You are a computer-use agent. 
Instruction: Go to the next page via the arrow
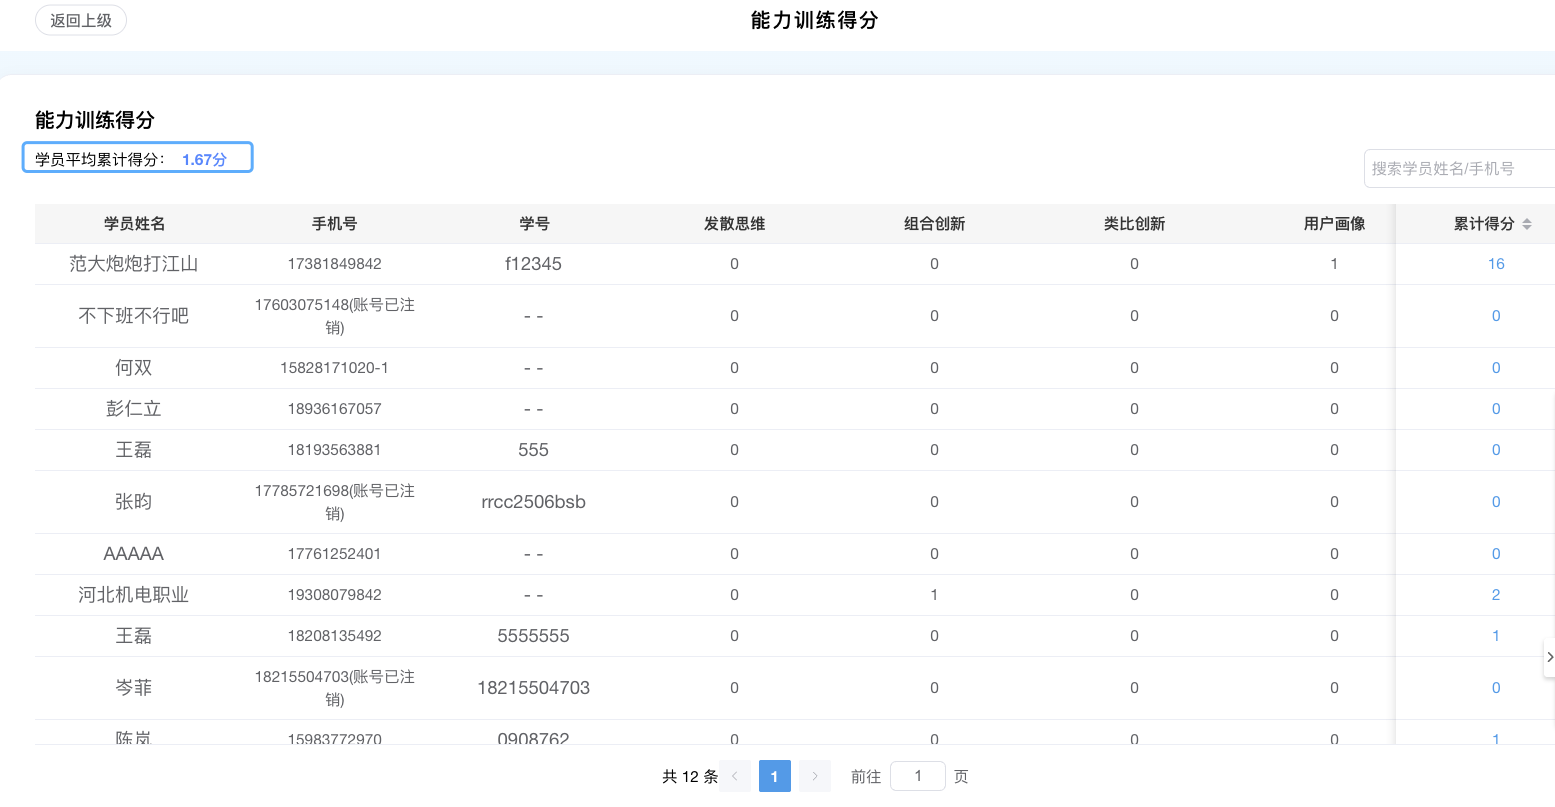[x=815, y=776]
